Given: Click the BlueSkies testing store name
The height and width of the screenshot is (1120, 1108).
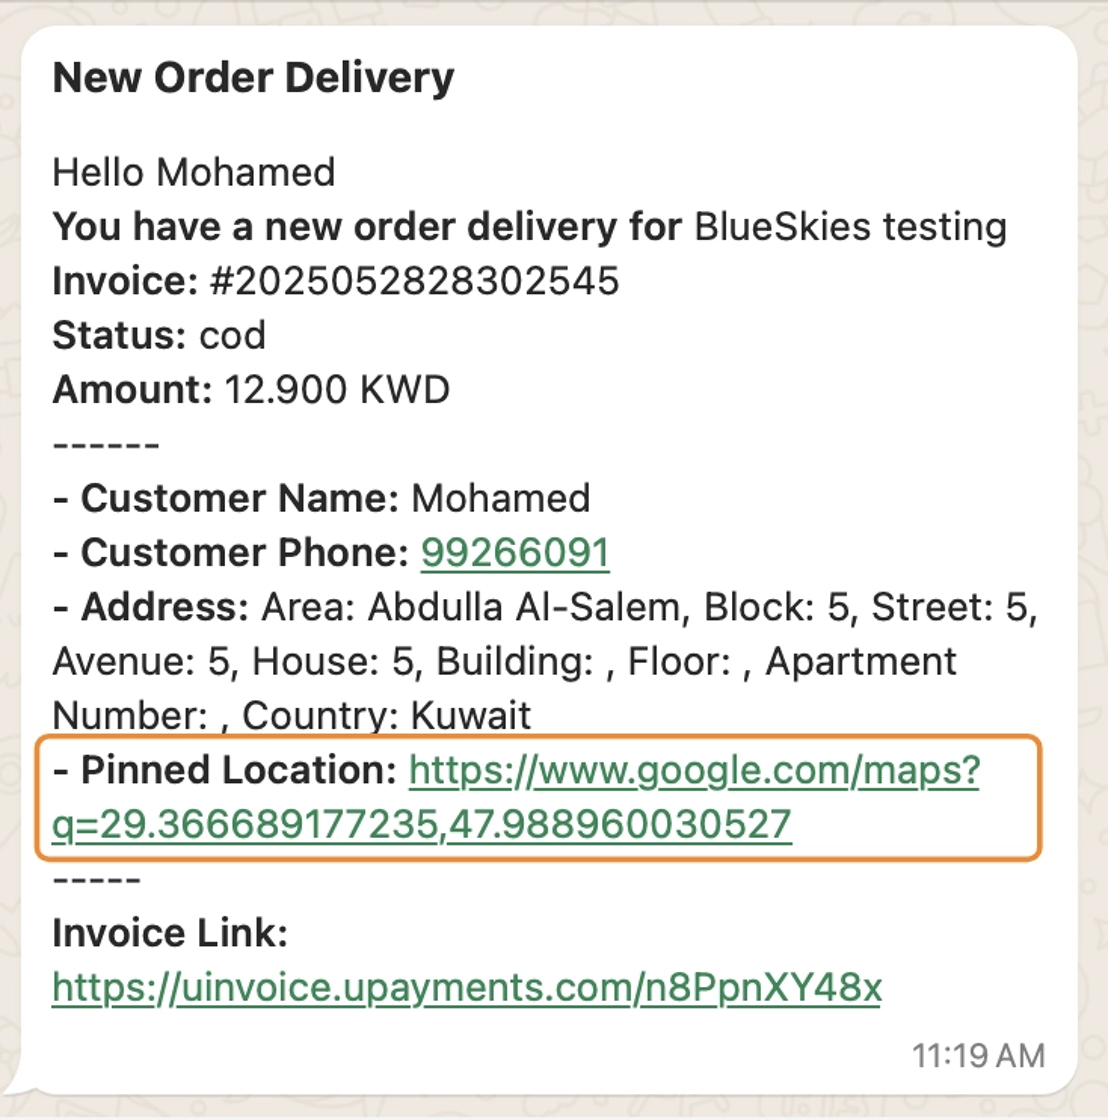Looking at the screenshot, I should tap(851, 227).
